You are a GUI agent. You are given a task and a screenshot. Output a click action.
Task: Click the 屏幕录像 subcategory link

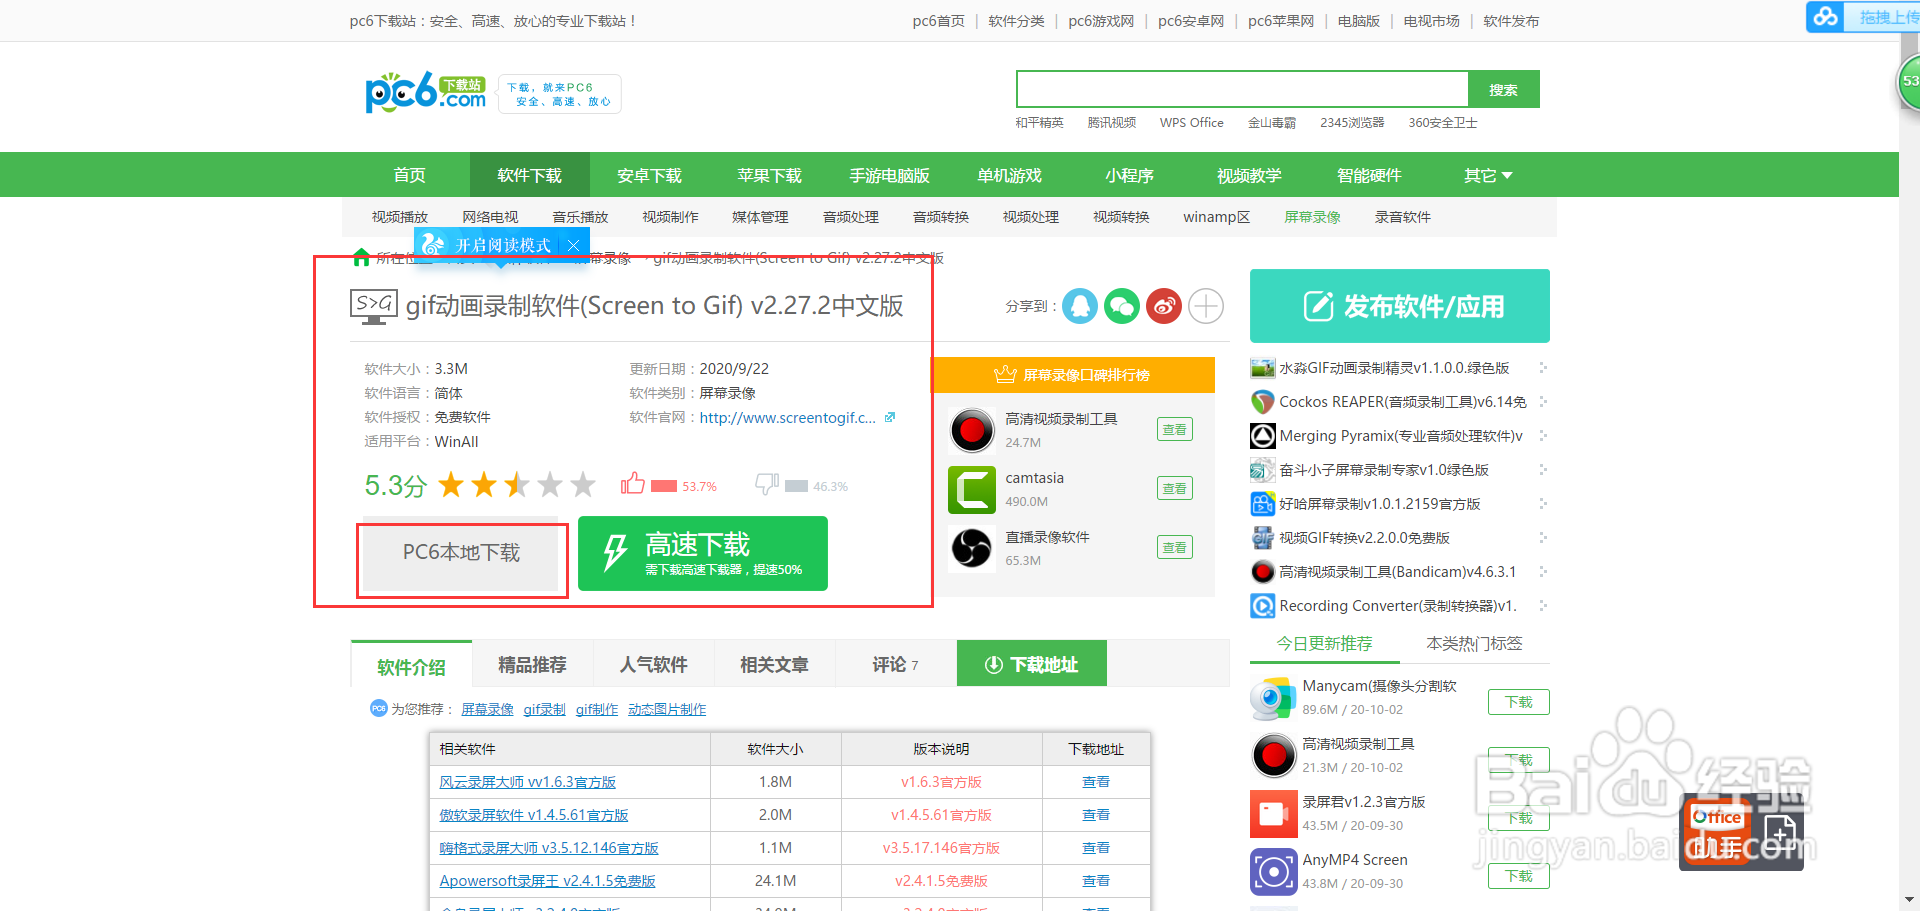point(1312,217)
